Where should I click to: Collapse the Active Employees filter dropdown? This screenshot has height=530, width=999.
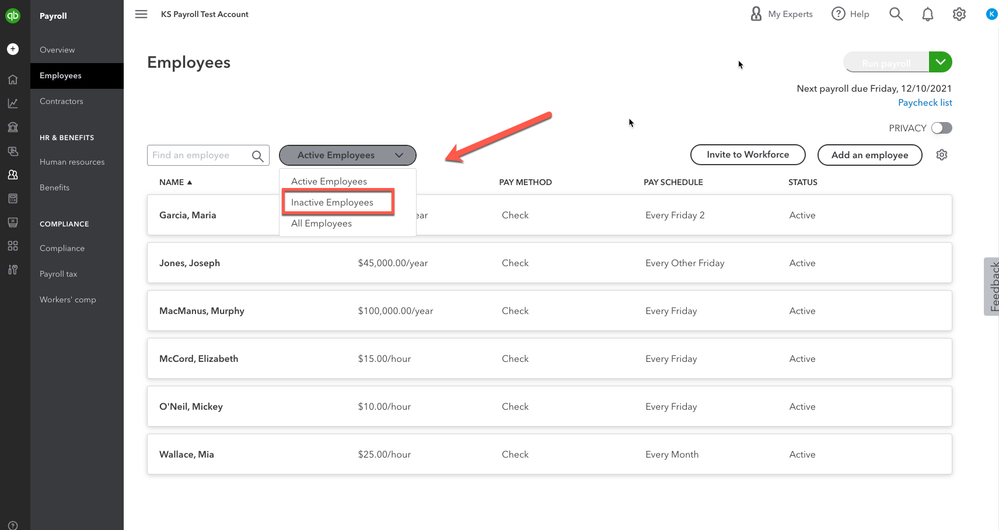tap(348, 155)
